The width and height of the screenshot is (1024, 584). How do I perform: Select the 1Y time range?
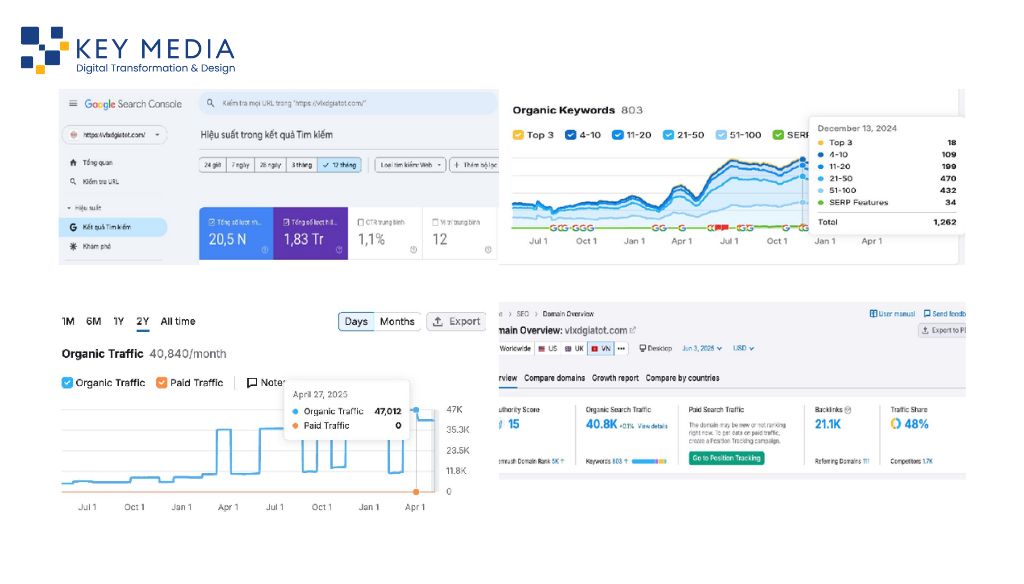coord(118,321)
